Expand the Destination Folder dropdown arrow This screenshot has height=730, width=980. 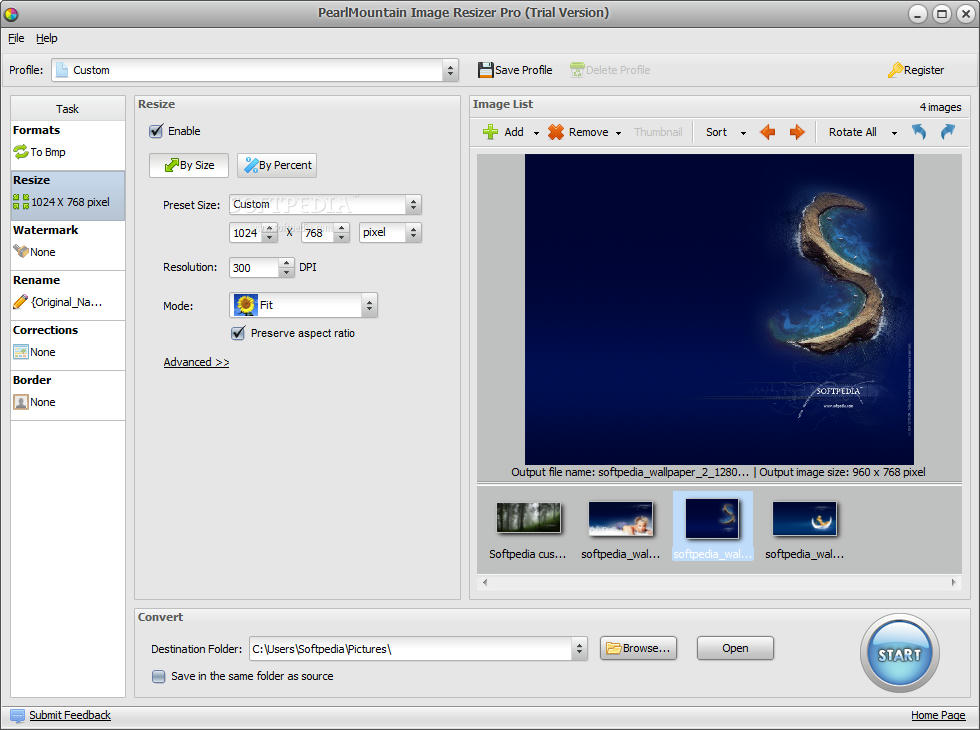click(579, 649)
